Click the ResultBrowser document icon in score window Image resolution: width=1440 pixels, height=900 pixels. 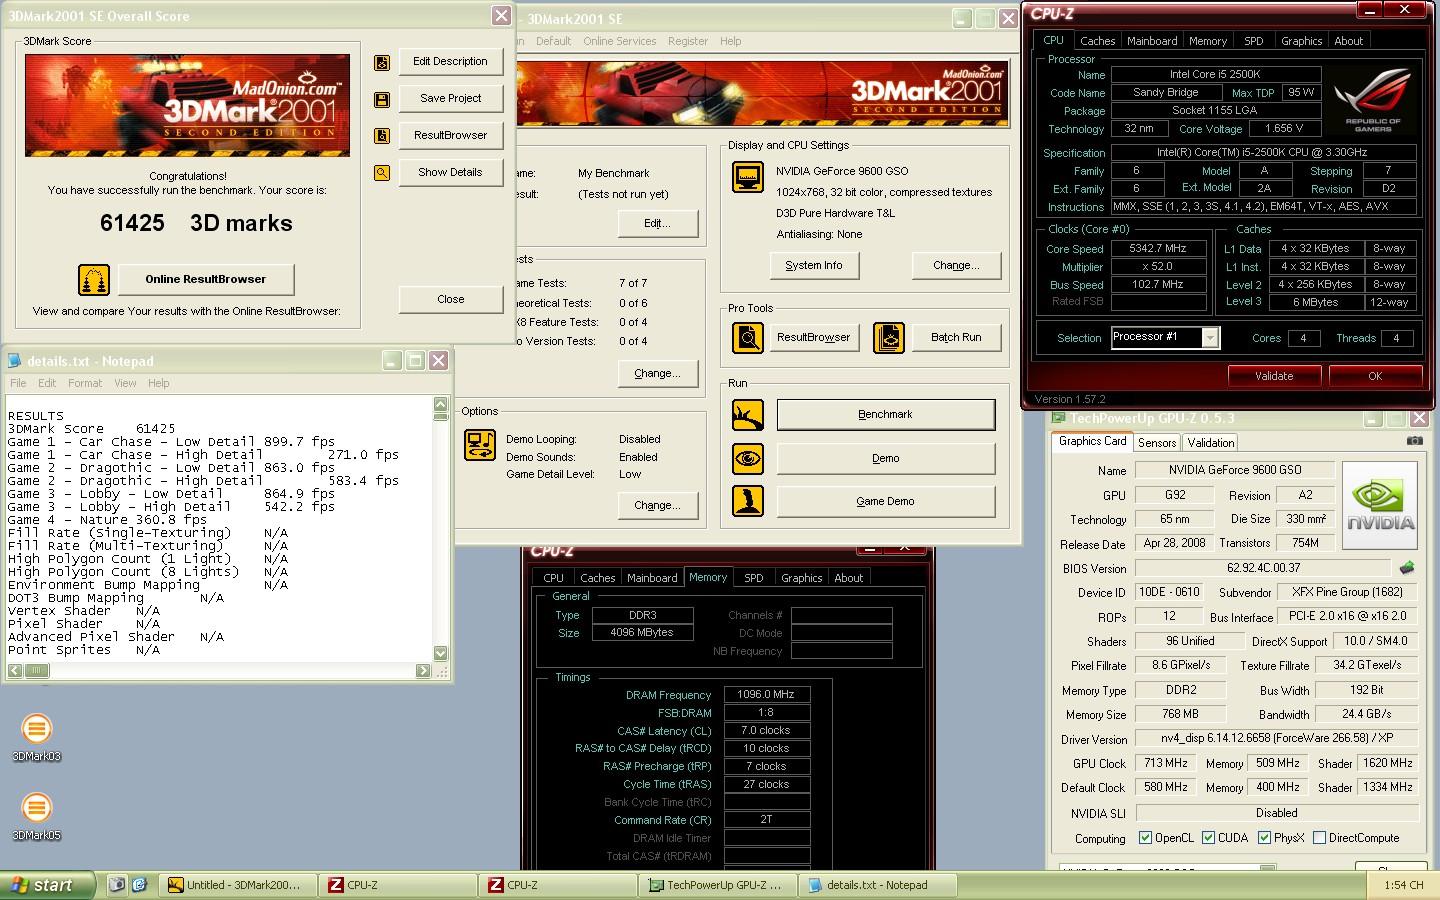point(381,136)
